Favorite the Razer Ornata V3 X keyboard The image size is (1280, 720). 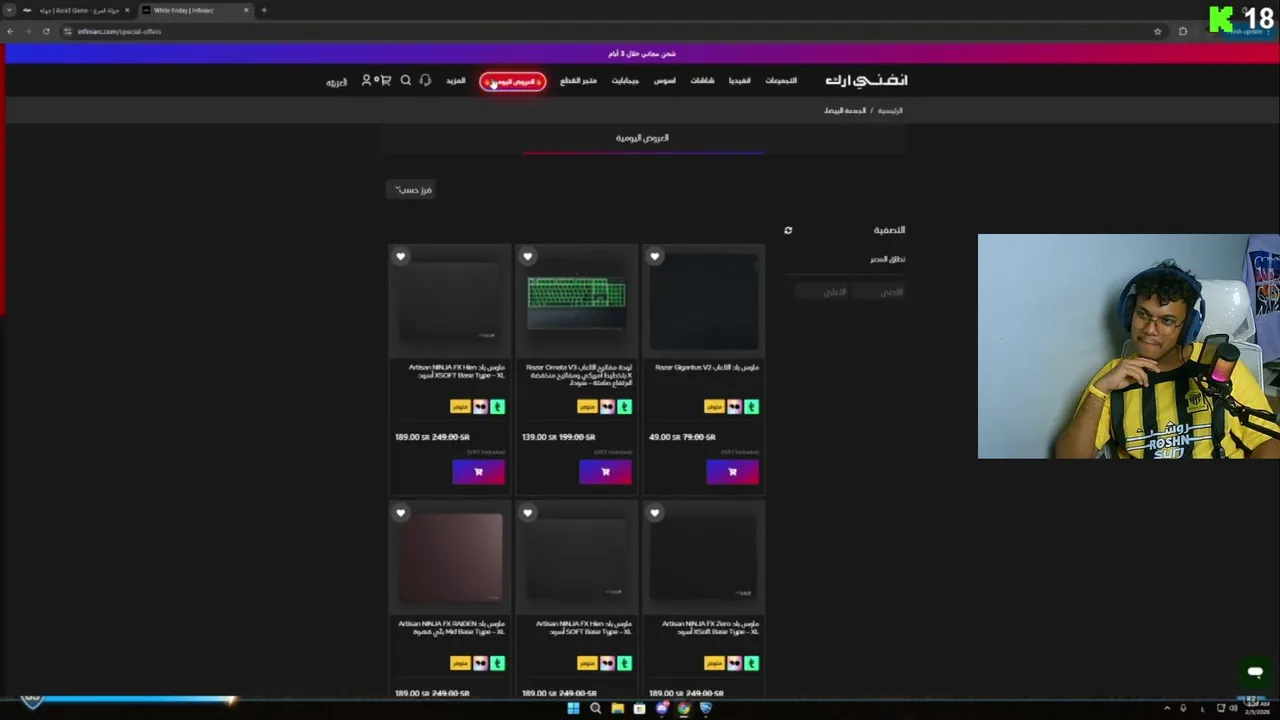528,257
